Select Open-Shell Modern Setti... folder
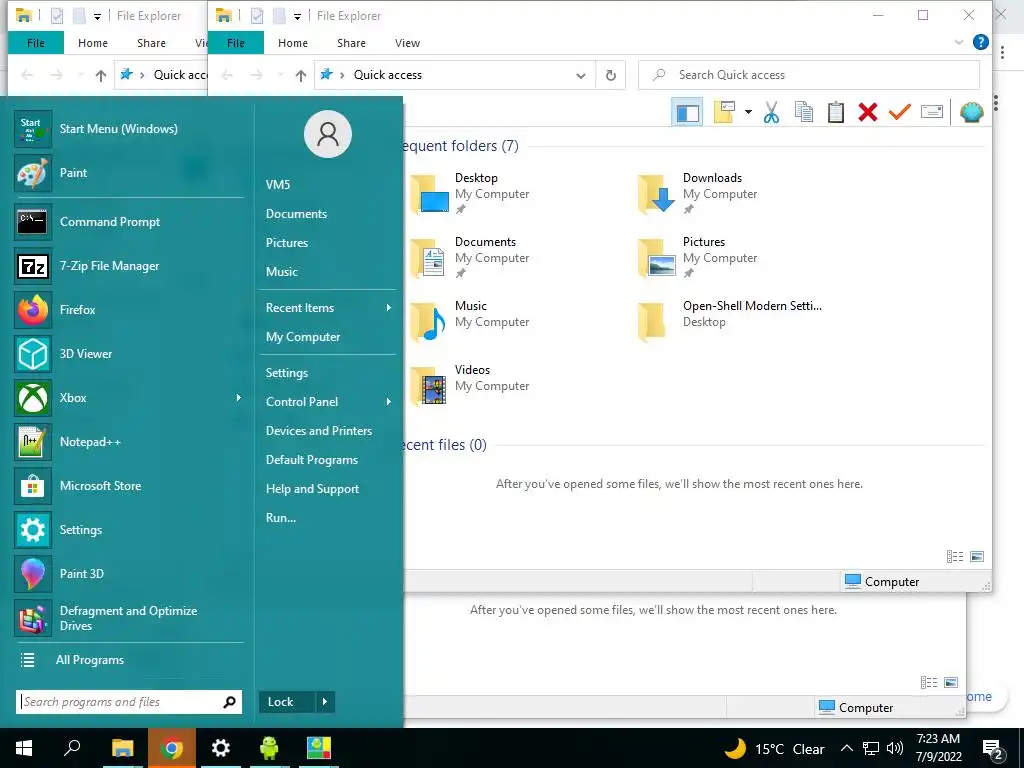The height and width of the screenshot is (768, 1024). [731, 321]
